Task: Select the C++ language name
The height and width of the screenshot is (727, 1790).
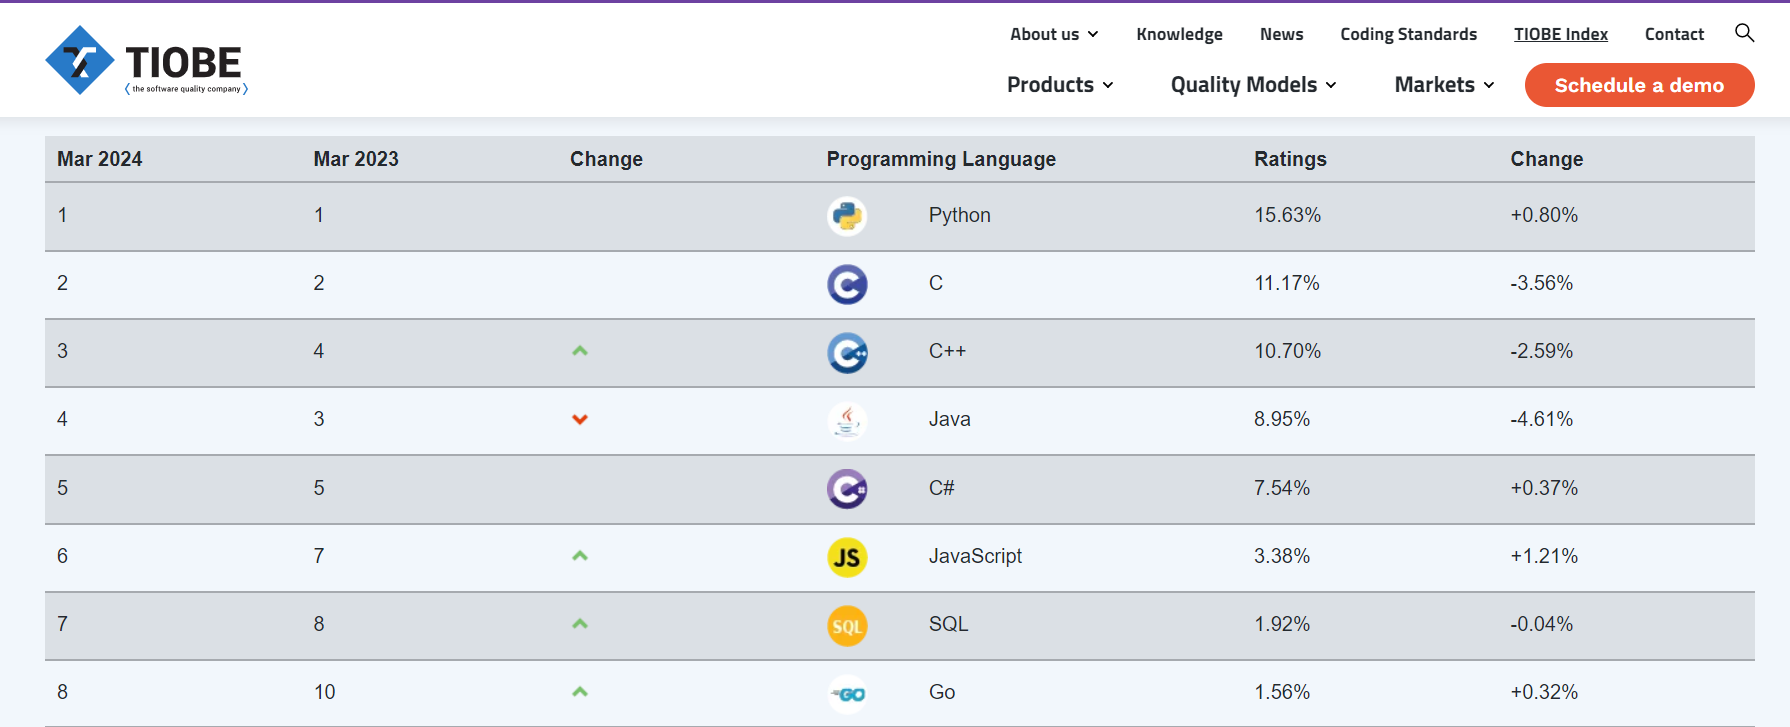Action: [947, 351]
